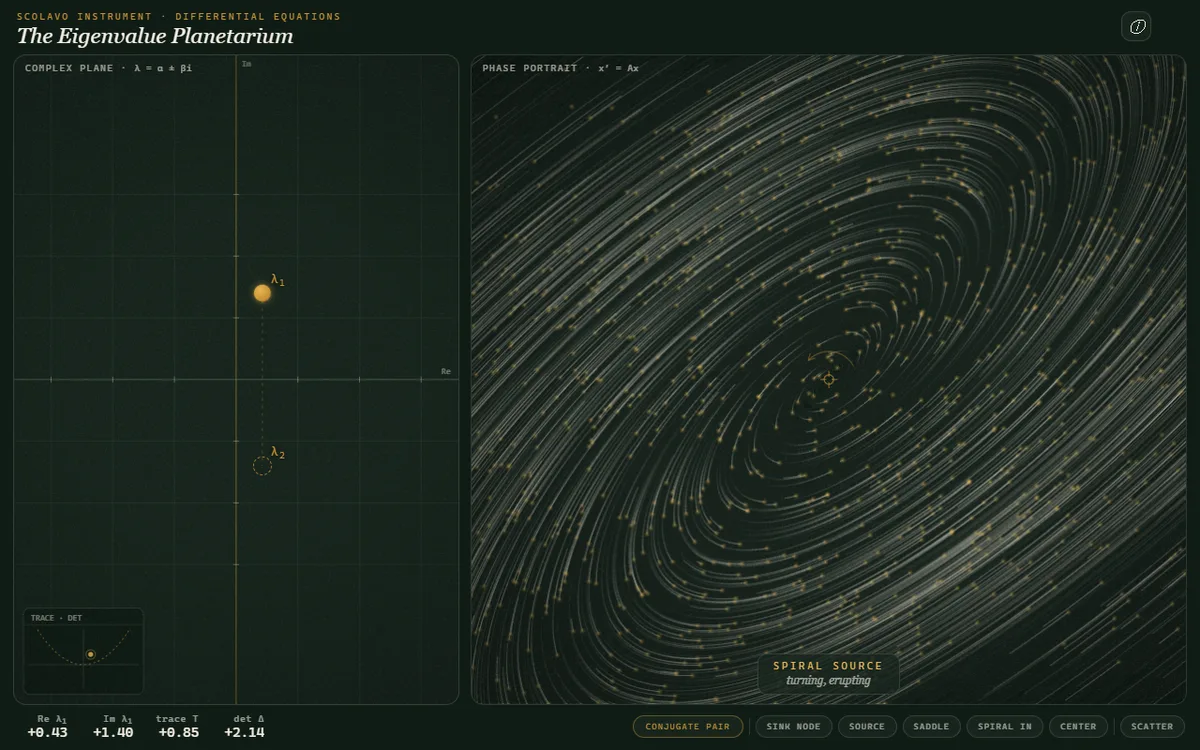Click the Im λ₁ value +1.40
The image size is (1200, 750).
point(113,732)
